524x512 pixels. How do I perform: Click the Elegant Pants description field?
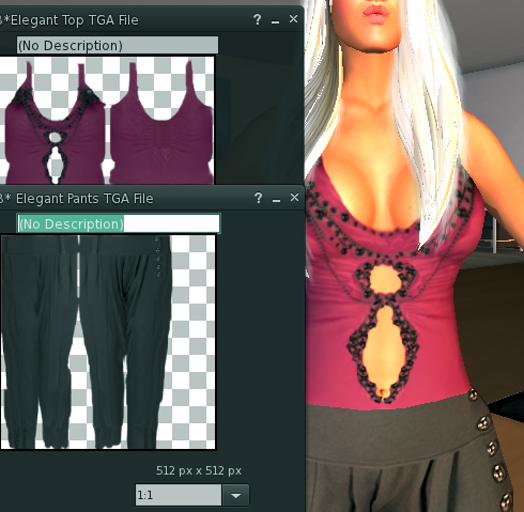[x=119, y=224]
